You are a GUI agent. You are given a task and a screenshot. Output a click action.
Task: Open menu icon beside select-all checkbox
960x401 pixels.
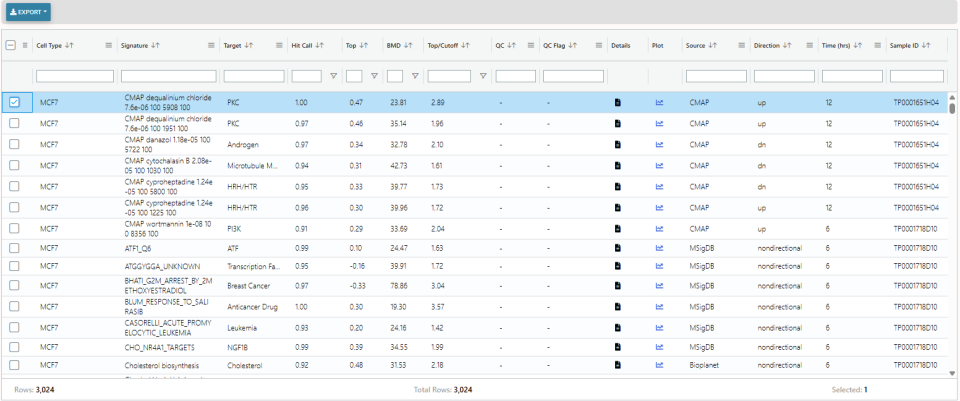tap(25, 45)
